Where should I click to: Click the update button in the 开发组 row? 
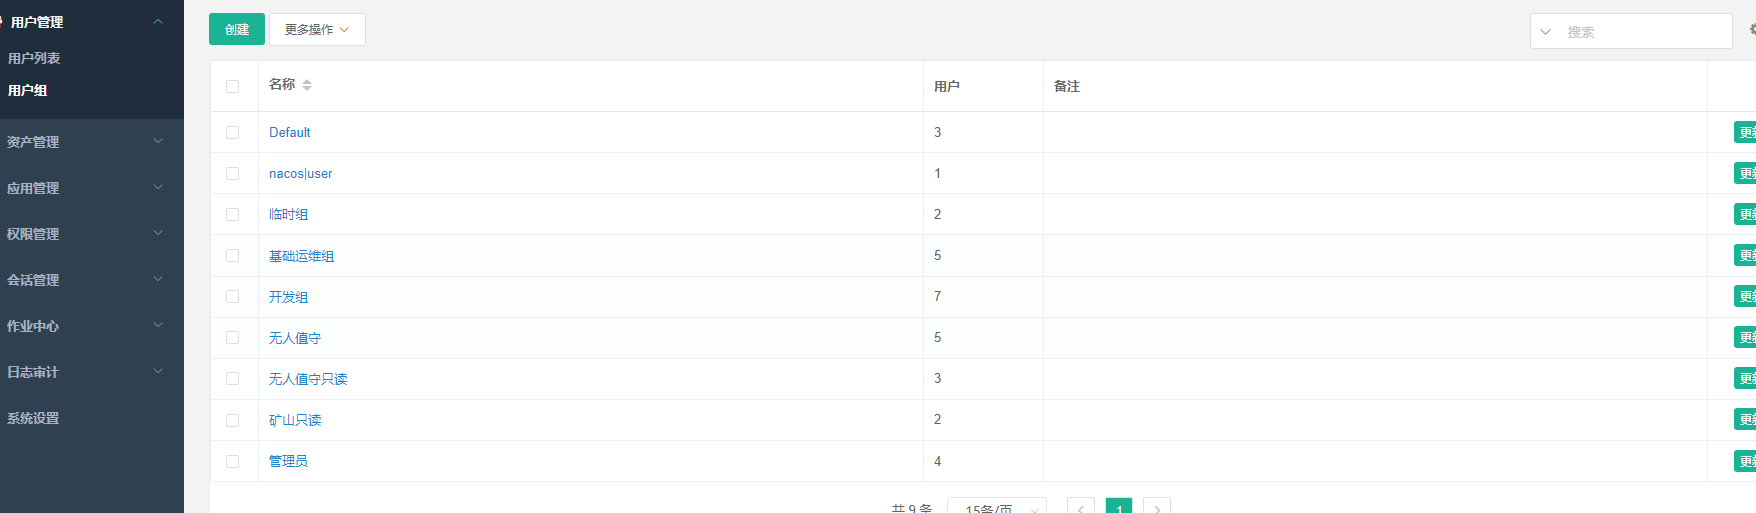(x=1745, y=296)
